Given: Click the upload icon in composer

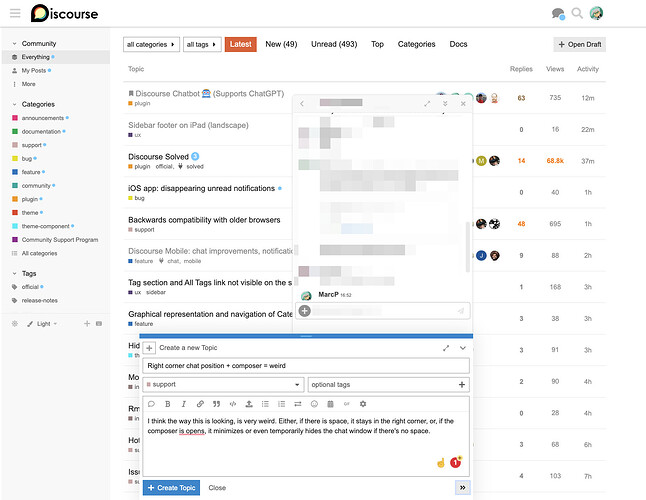Looking at the screenshot, I should tap(249, 404).
